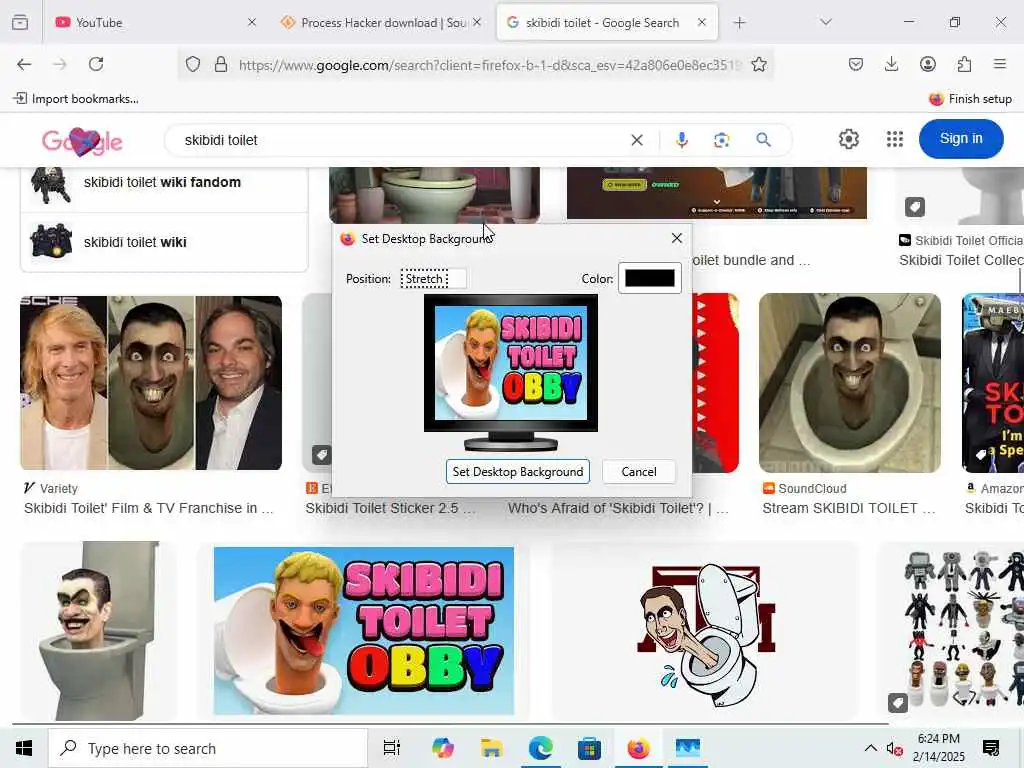Open the Firefox downloads panel
The width and height of the screenshot is (1024, 768).
[891, 64]
